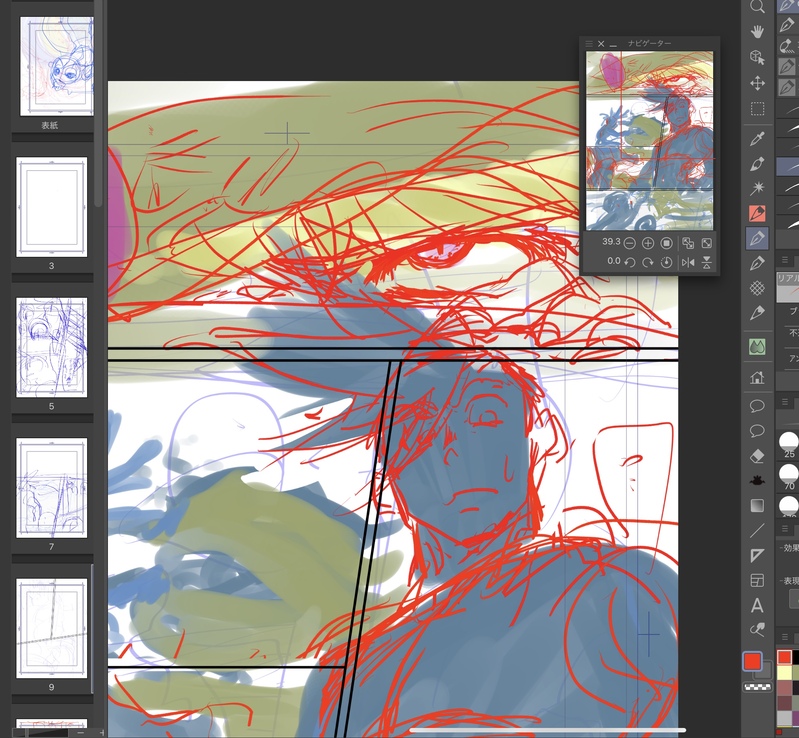799x738 pixels.
Task: Click the Navigator zoom value 39.3
Action: pos(611,242)
